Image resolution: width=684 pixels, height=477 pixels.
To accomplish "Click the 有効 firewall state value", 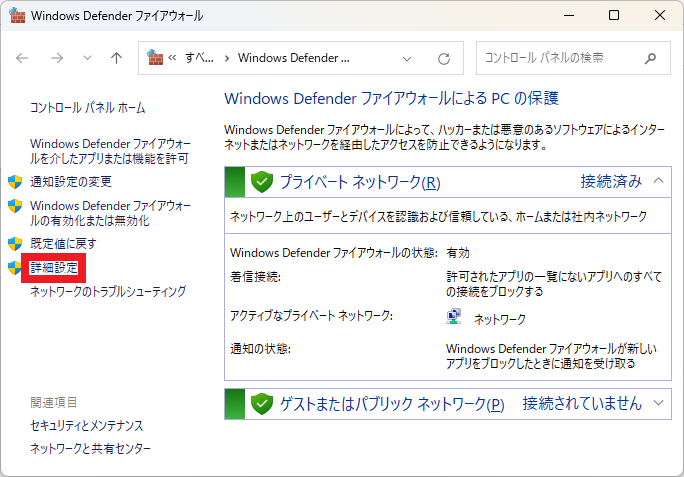I will pos(458,253).
